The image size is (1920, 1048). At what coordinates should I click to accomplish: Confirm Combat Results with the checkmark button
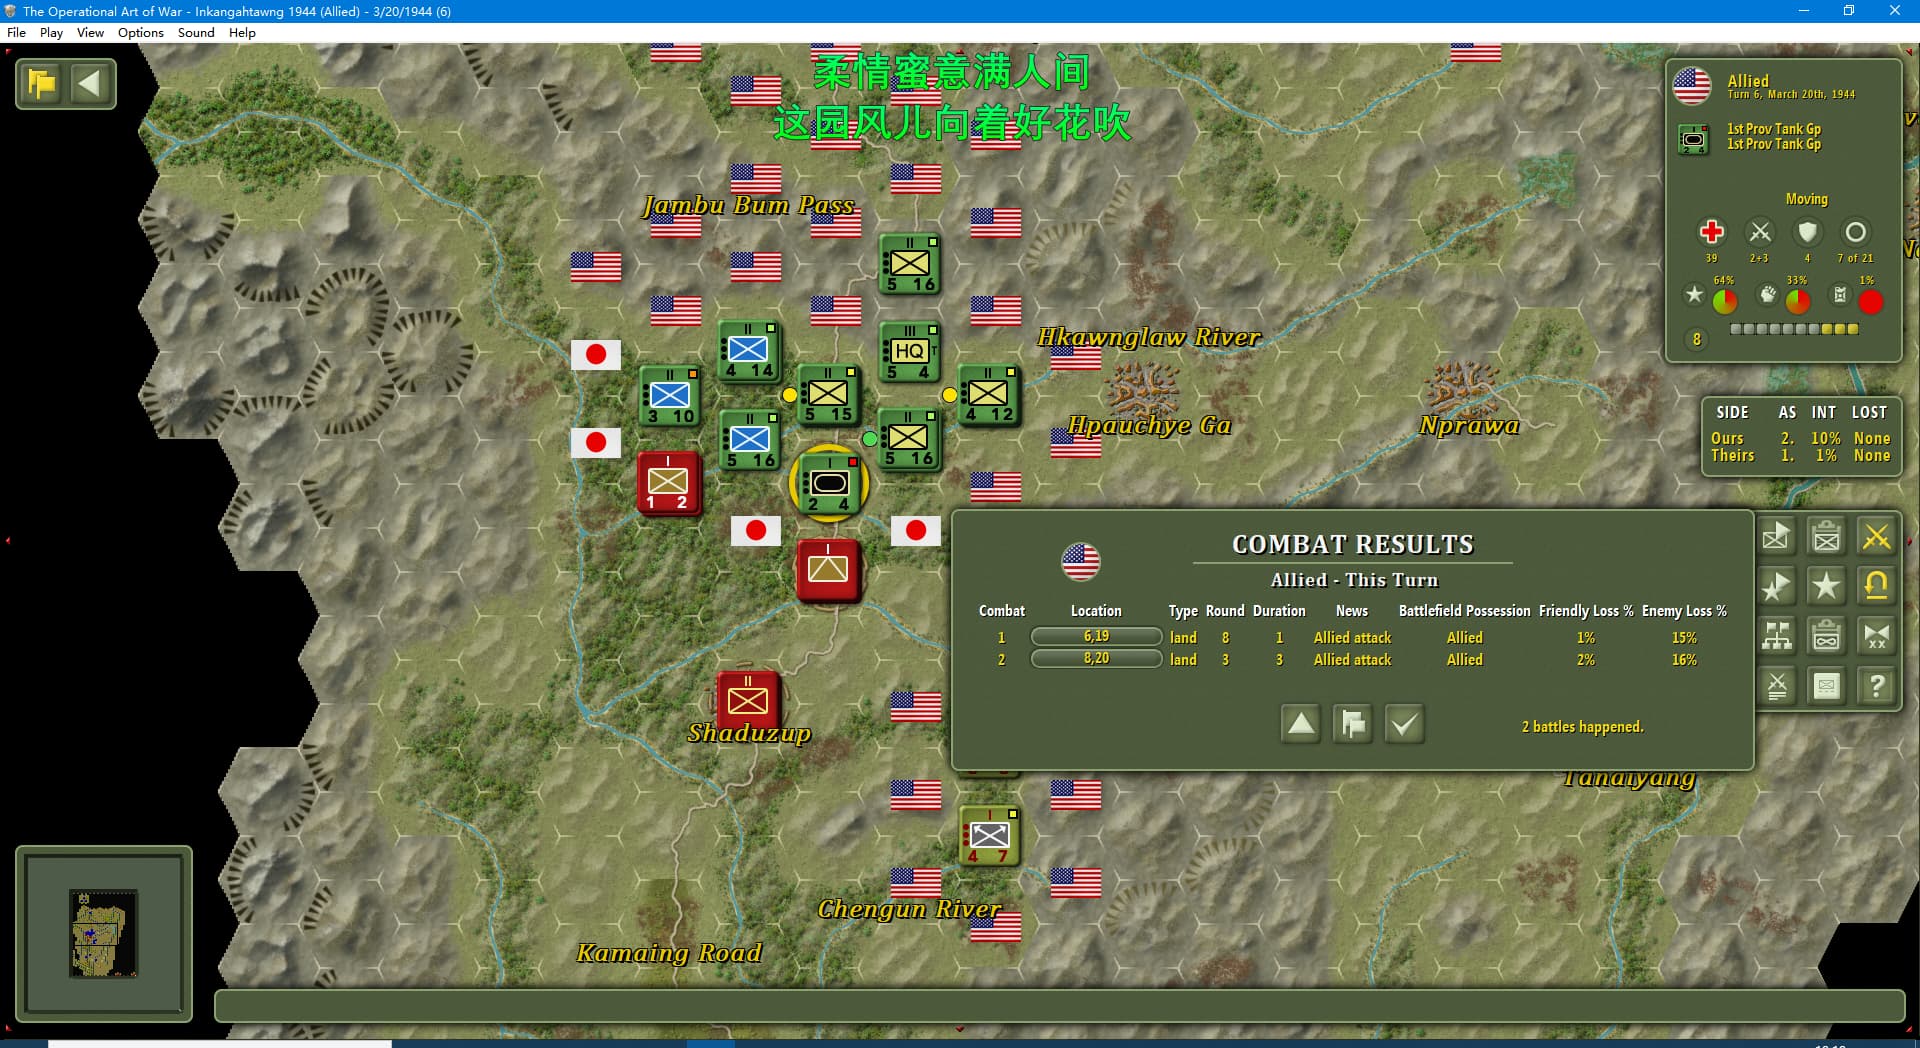[1404, 724]
